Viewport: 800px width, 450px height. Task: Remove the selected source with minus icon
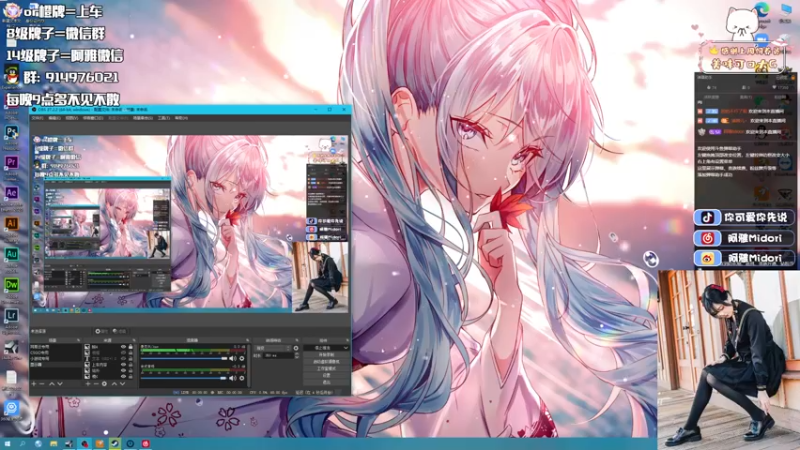click(x=96, y=384)
